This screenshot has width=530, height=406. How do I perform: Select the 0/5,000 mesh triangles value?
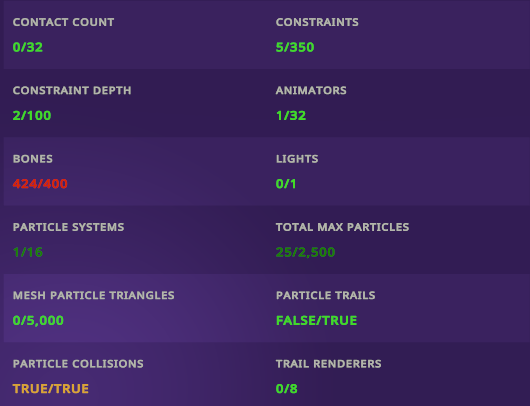pyautogui.click(x=38, y=320)
